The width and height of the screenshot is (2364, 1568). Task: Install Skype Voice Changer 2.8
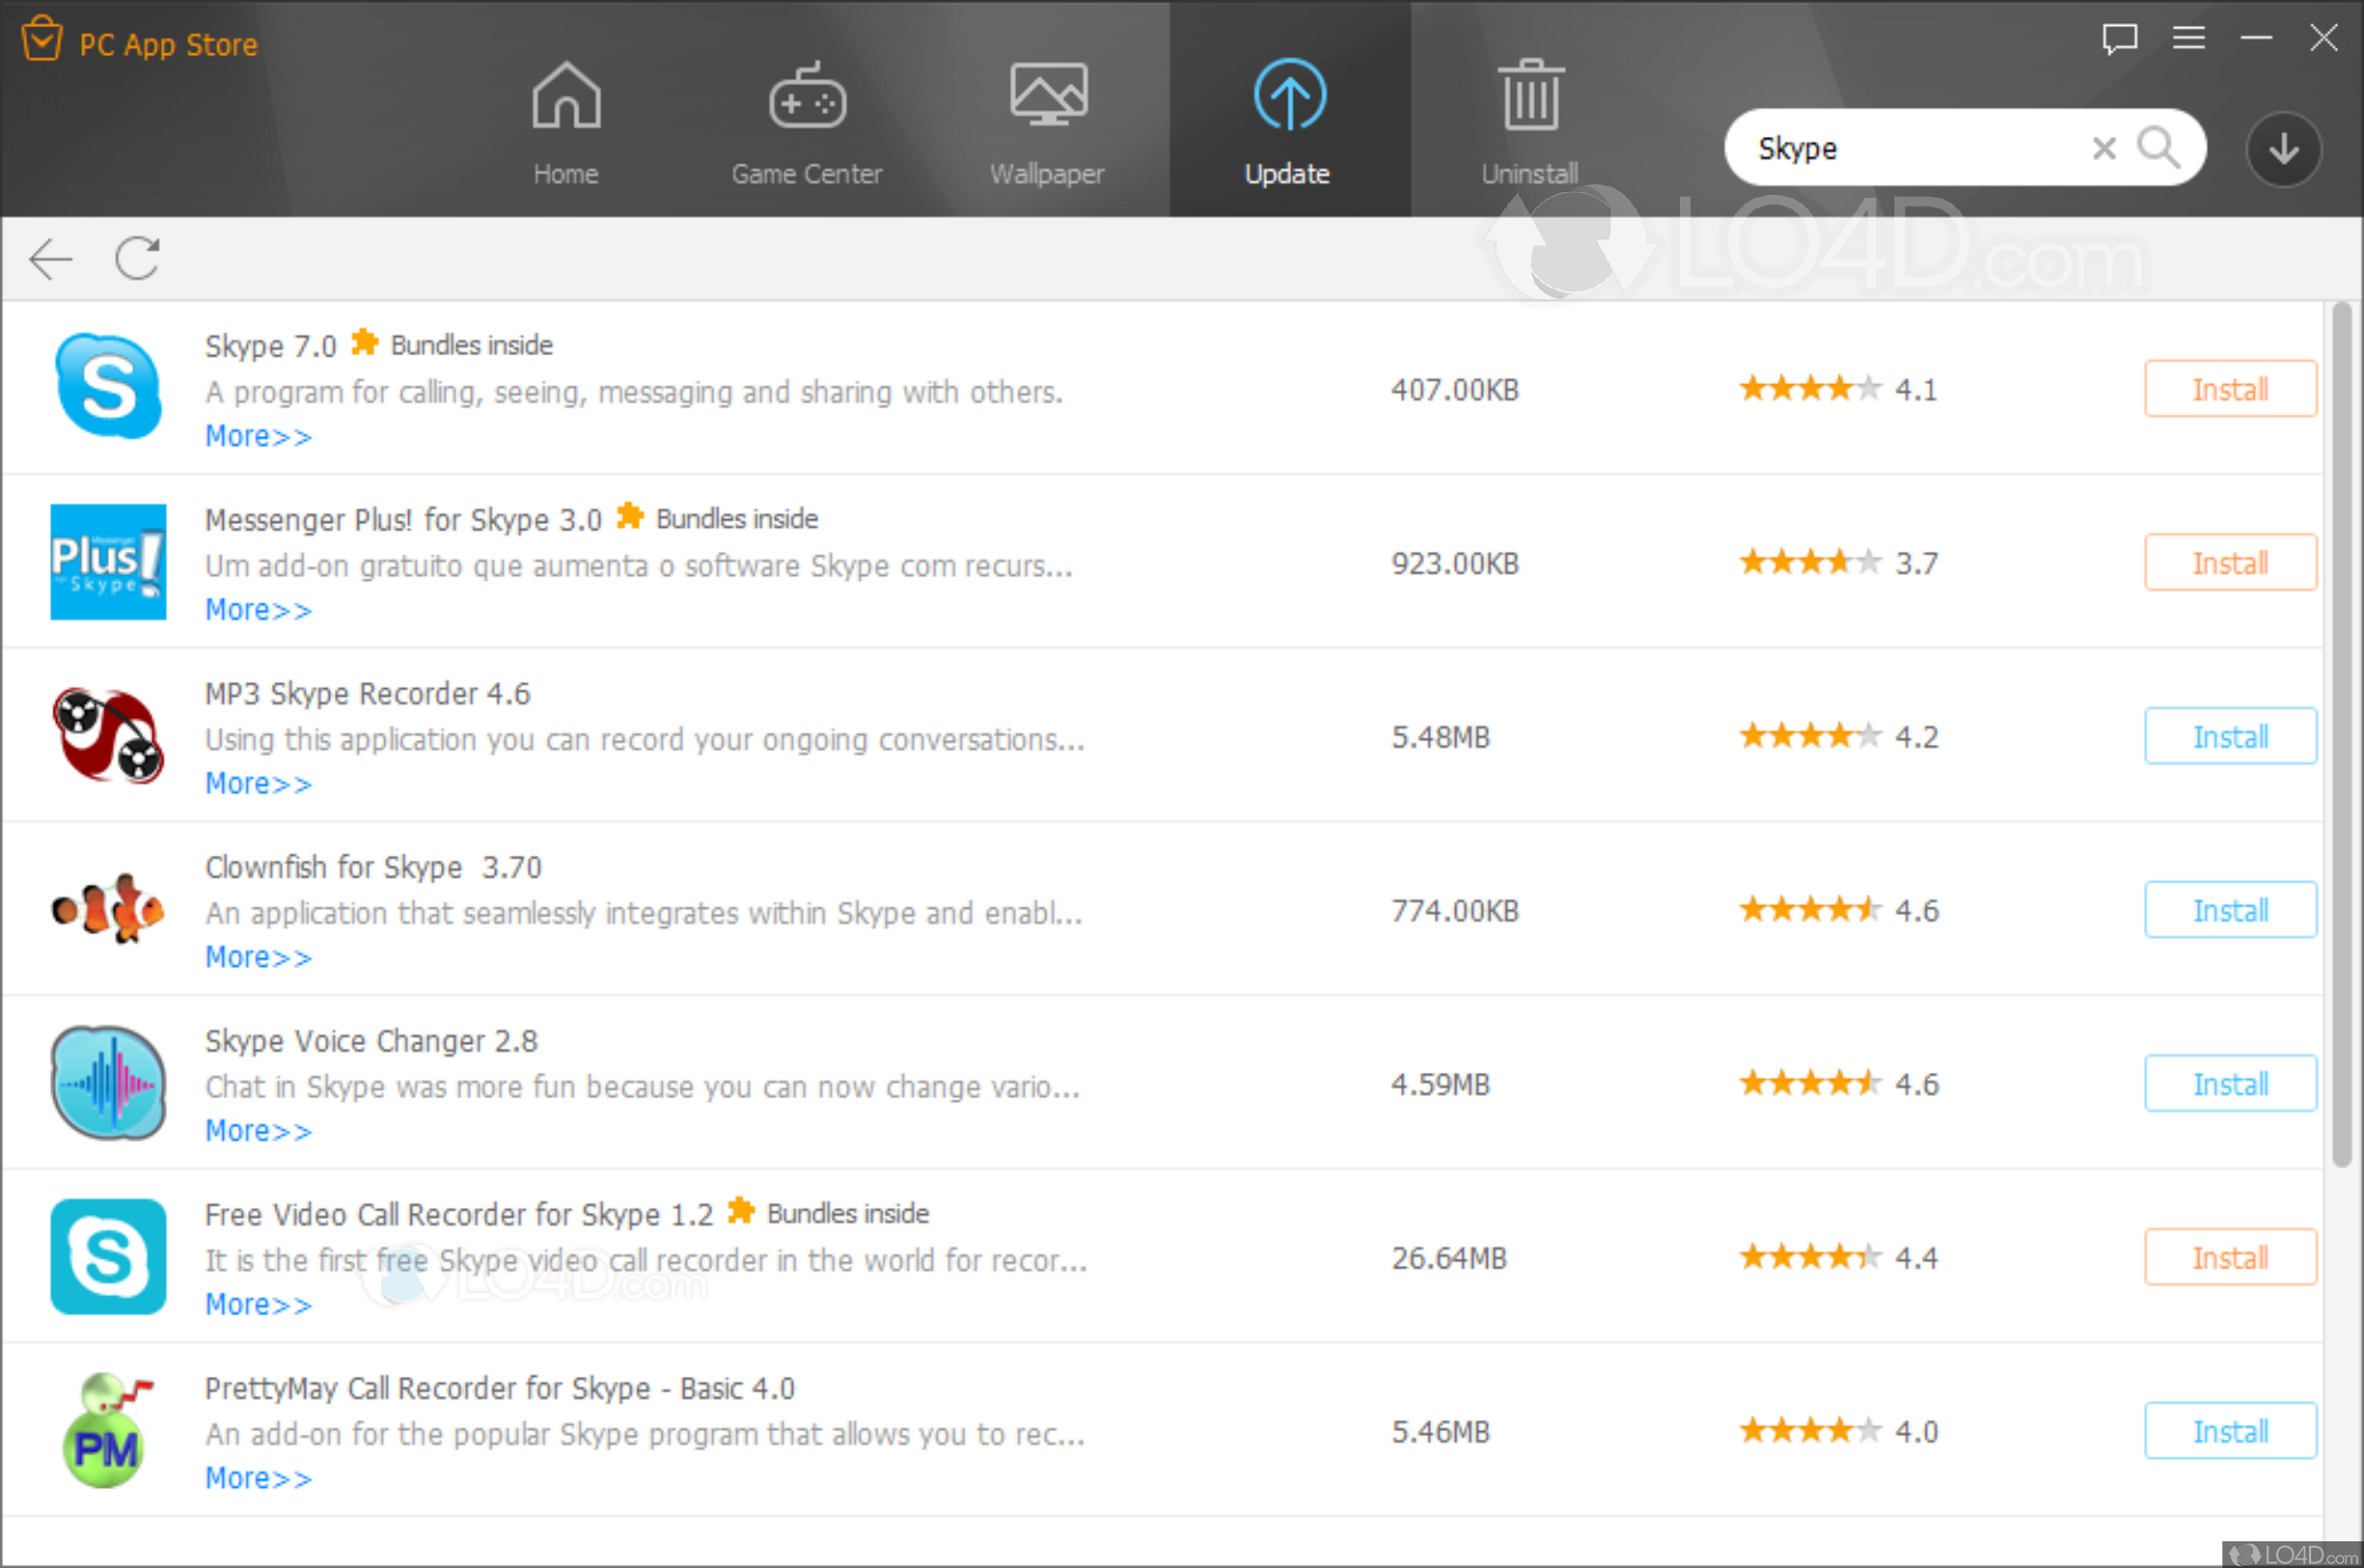tap(2229, 1084)
